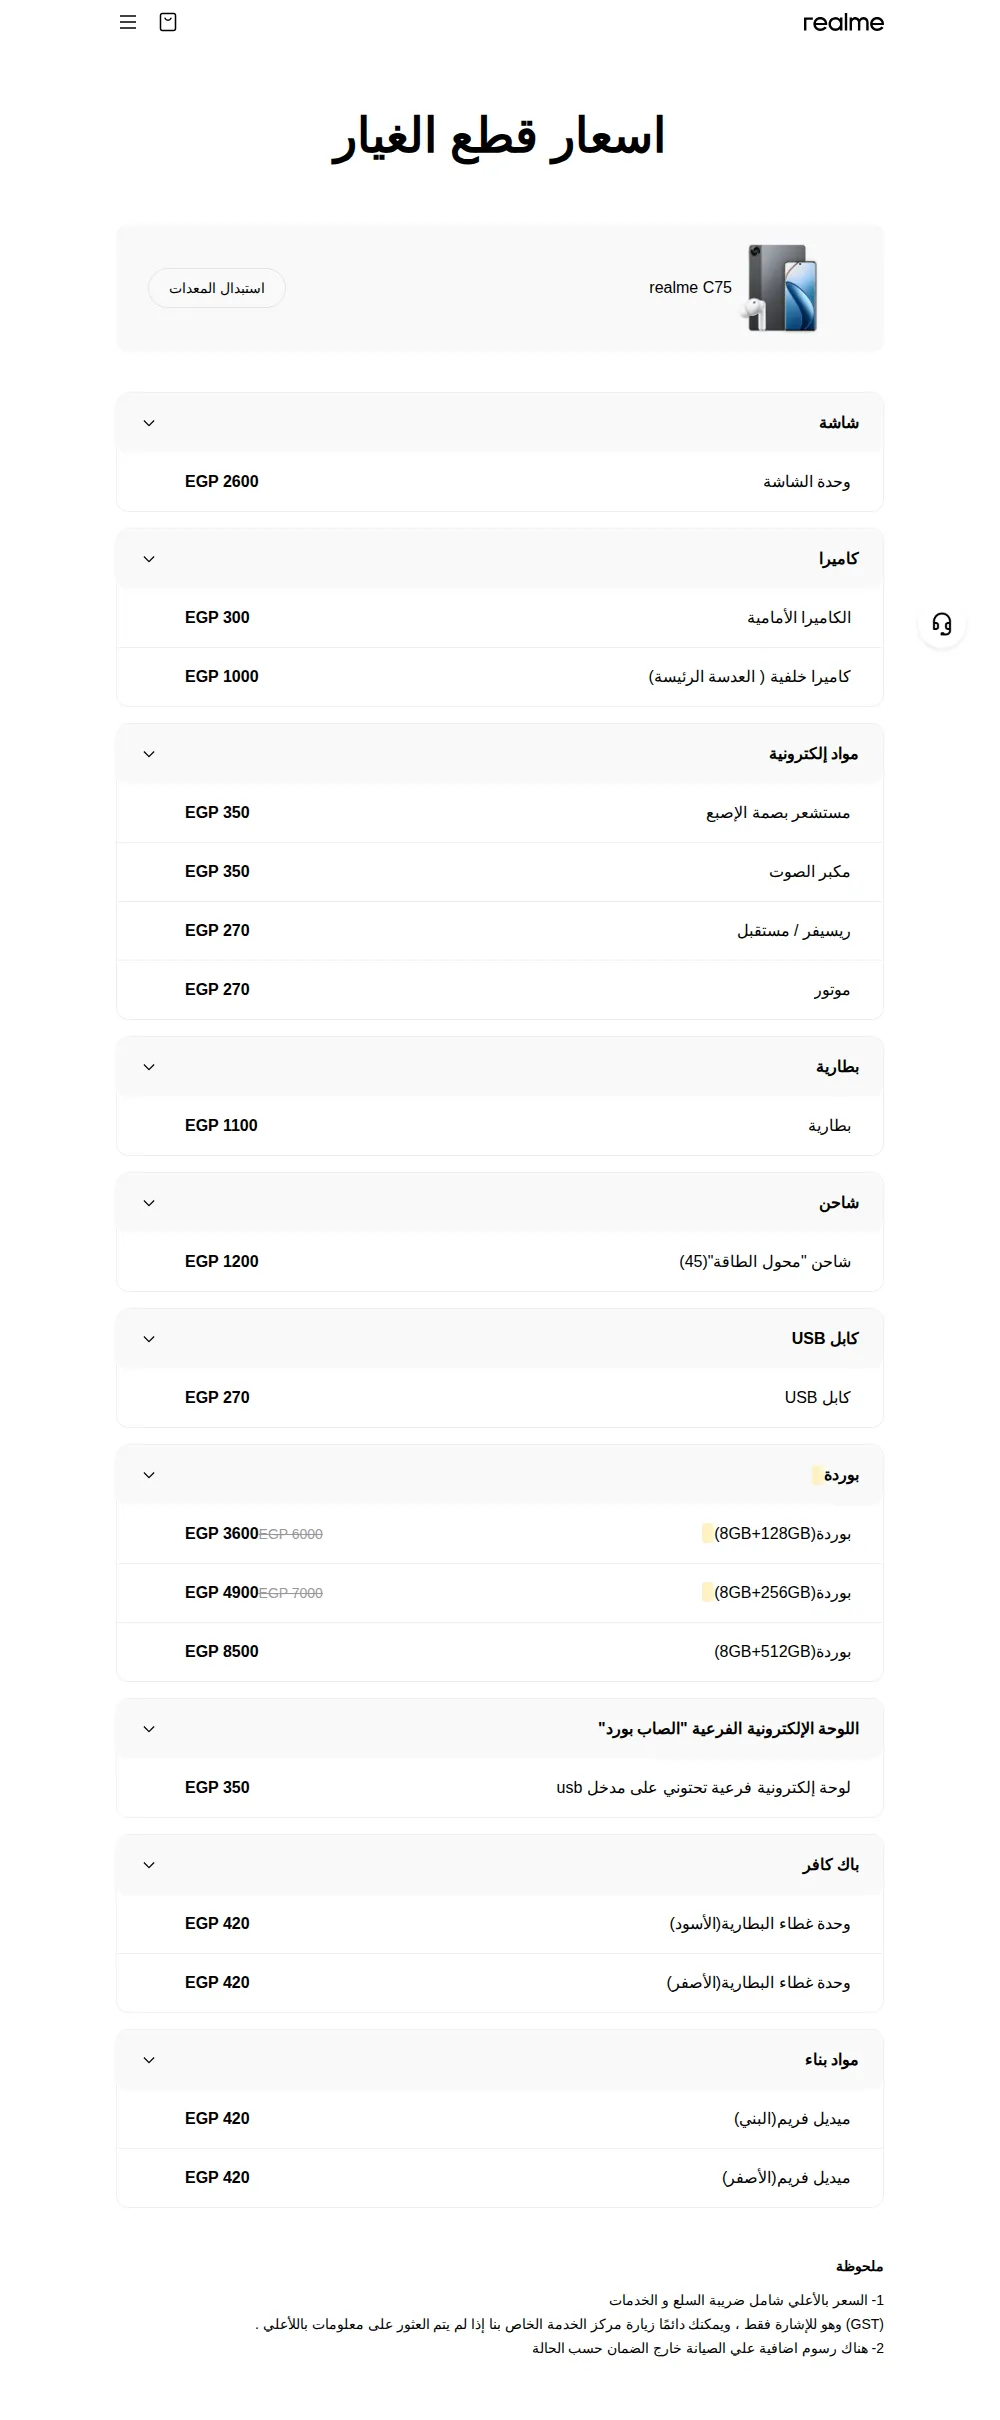Collapse the باك كافر section chevron
Viewport: 1000px width, 2420px height.
click(149, 1865)
